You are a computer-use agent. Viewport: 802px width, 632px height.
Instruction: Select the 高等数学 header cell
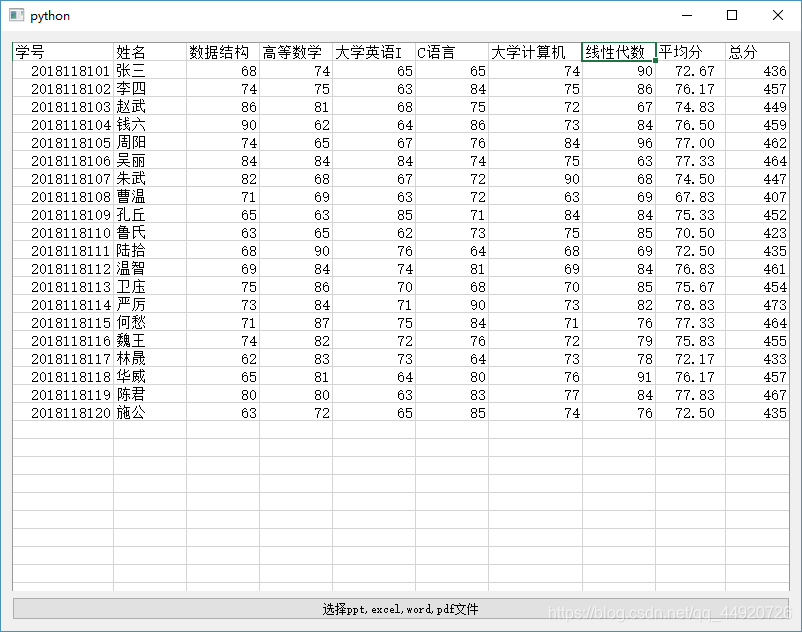[x=296, y=52]
